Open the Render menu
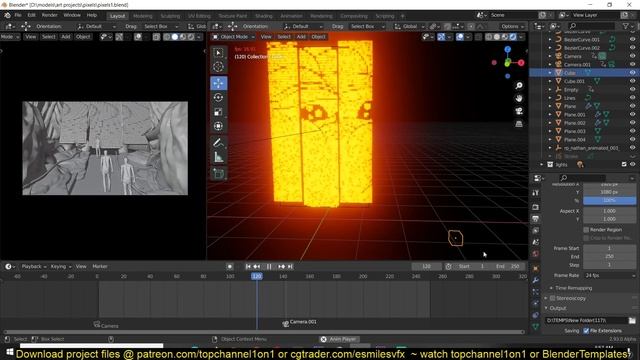Screen dimensions: 640x360 click(x=50, y=15)
